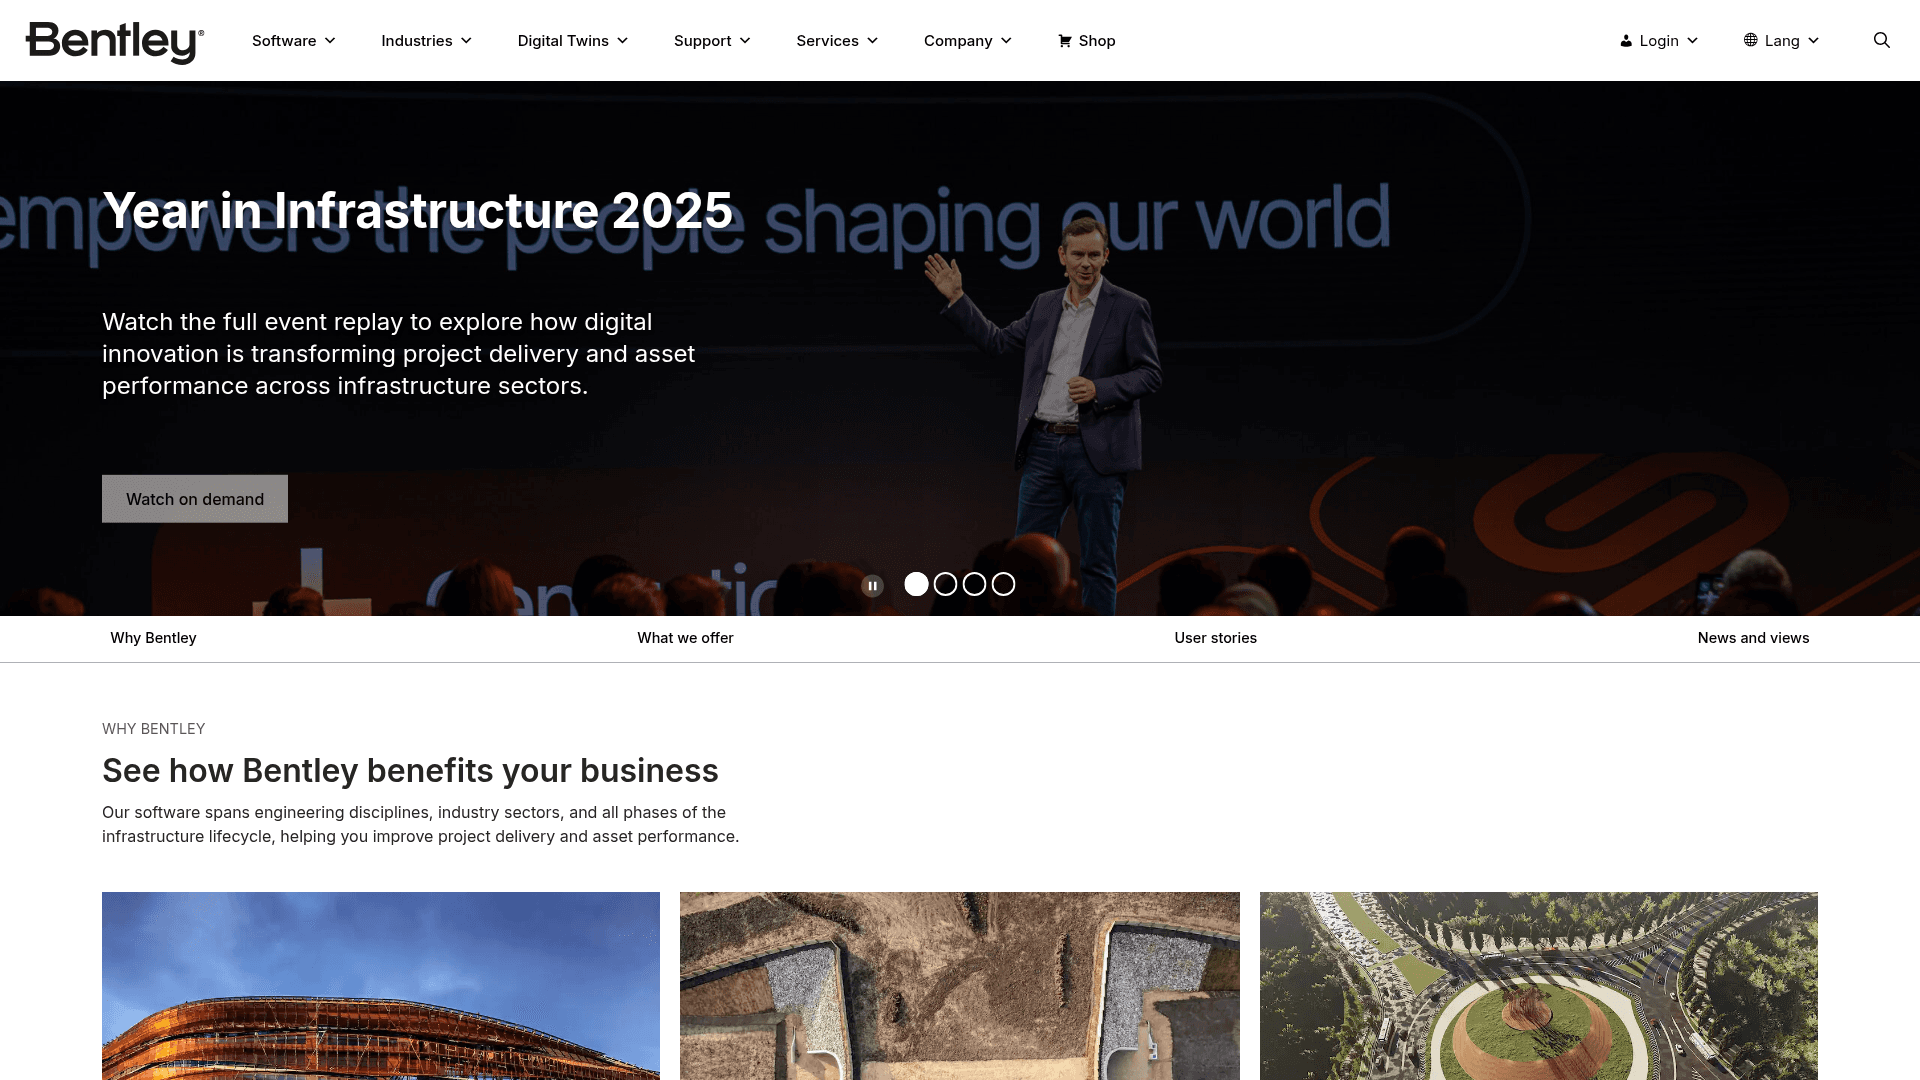
Task: Open the News and views section
Action: [x=1753, y=638]
